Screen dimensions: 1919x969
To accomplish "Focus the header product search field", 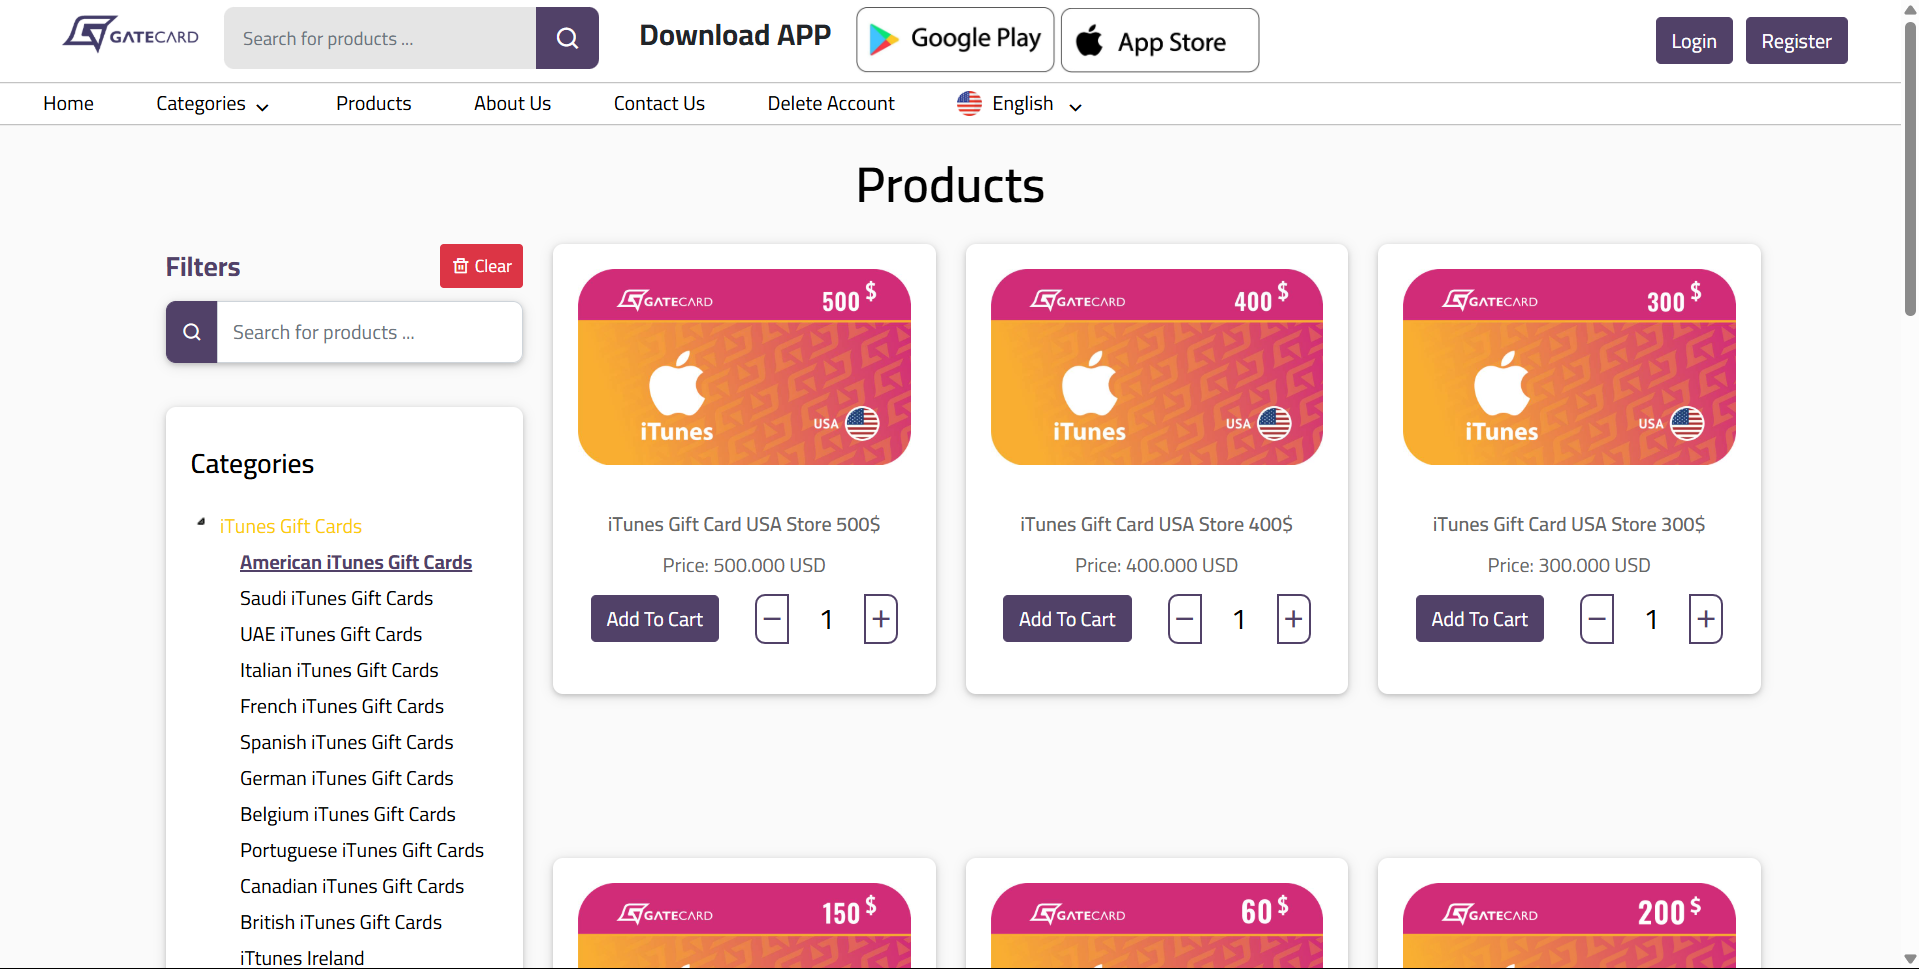I will pyautogui.click(x=380, y=38).
